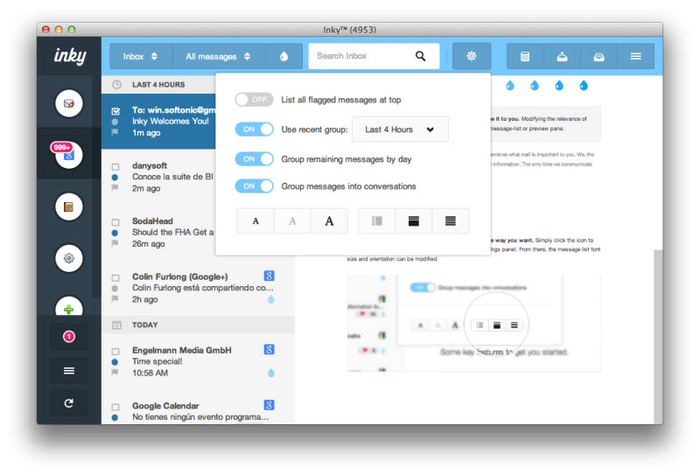Open the unified inbox with 999+ badge

tap(69, 155)
